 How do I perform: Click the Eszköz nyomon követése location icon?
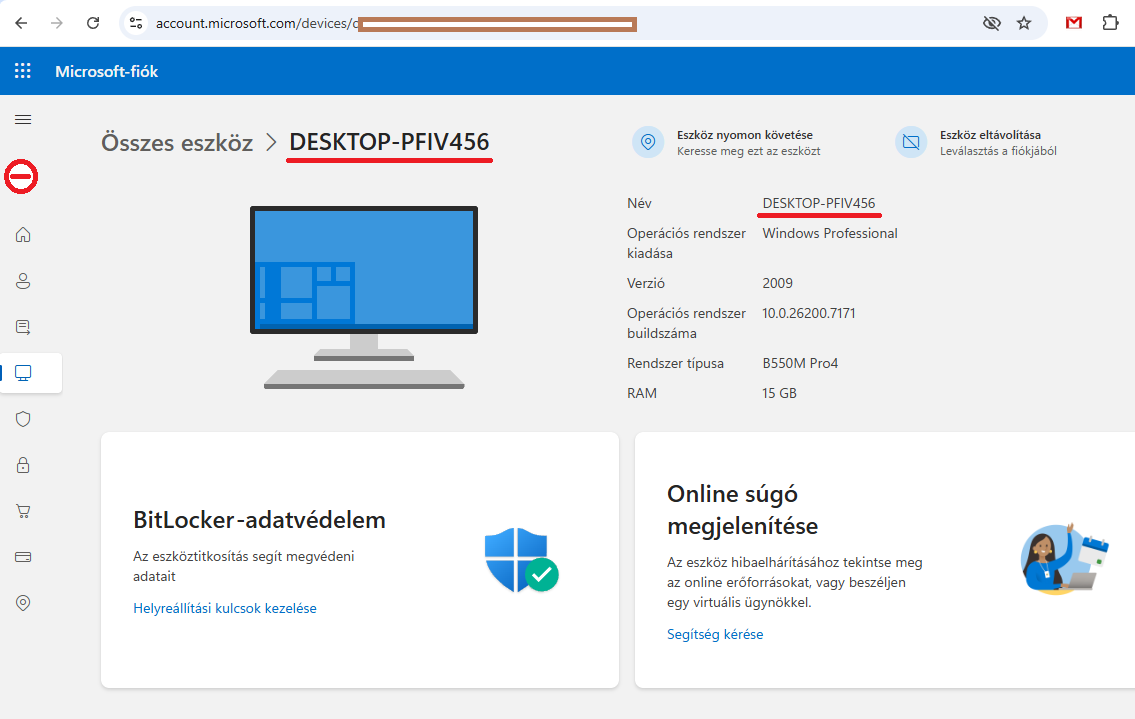point(648,142)
